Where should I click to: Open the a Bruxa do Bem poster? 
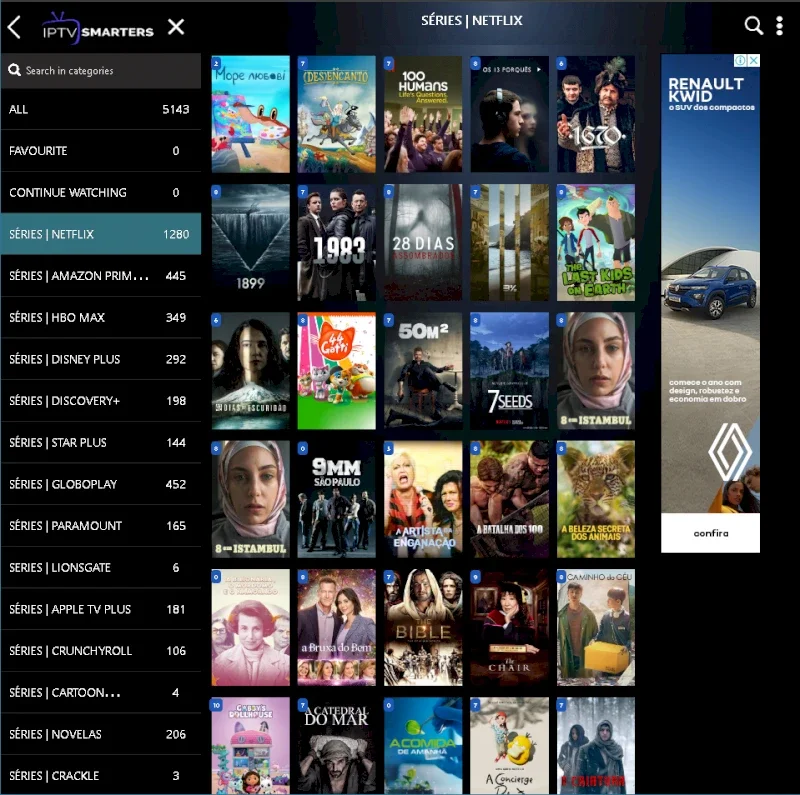coord(337,627)
